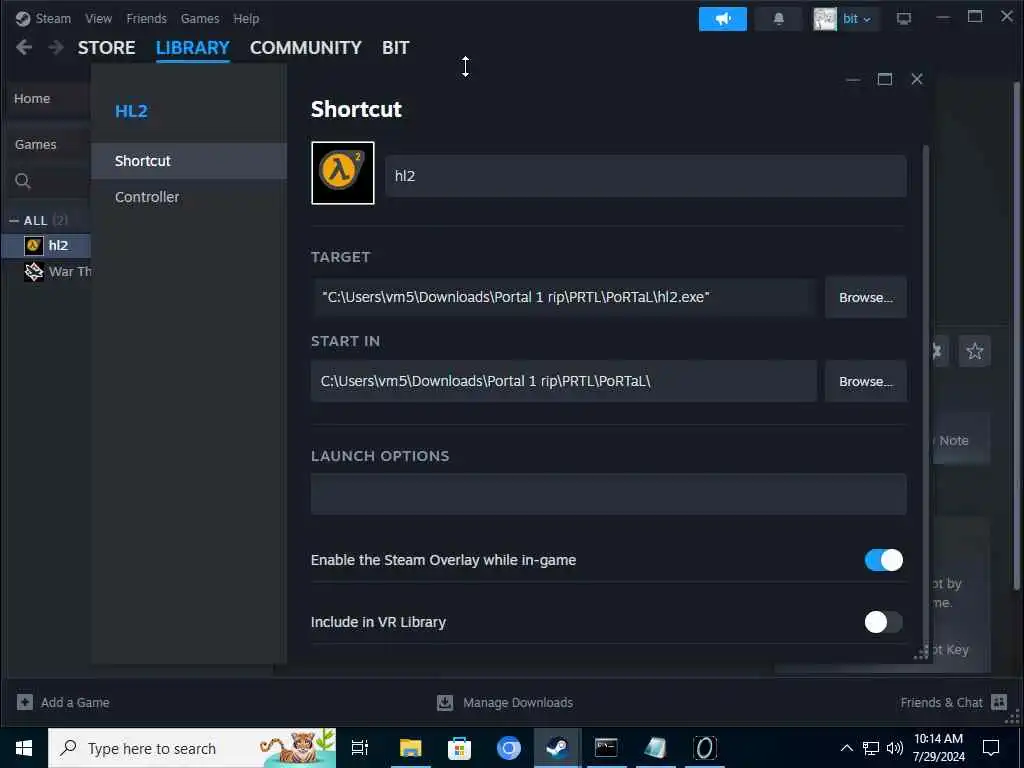Maximize the hl2 properties dialog

(x=885, y=79)
